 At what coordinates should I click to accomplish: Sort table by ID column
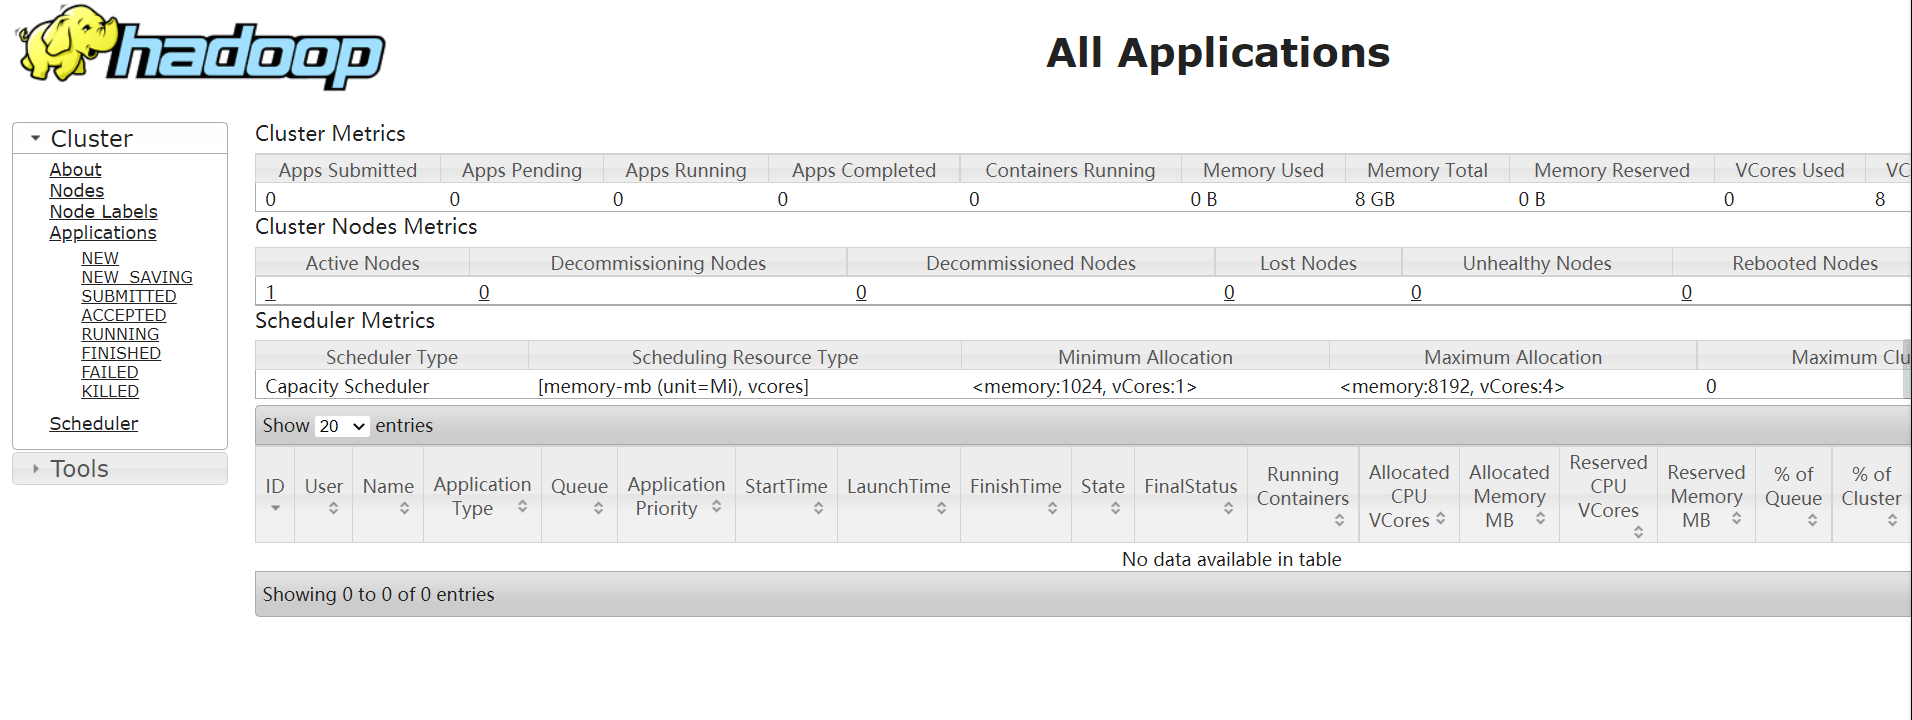(x=275, y=495)
